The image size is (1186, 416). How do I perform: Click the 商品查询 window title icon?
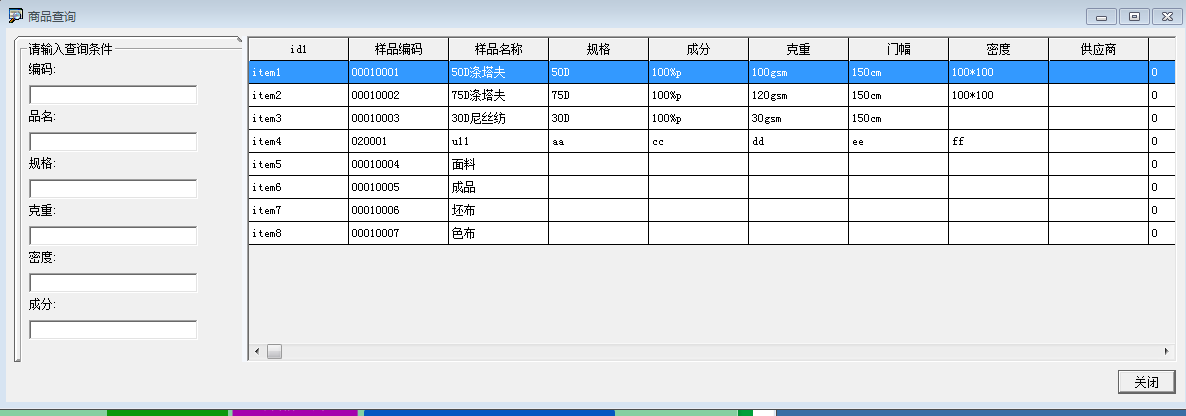tap(15, 15)
